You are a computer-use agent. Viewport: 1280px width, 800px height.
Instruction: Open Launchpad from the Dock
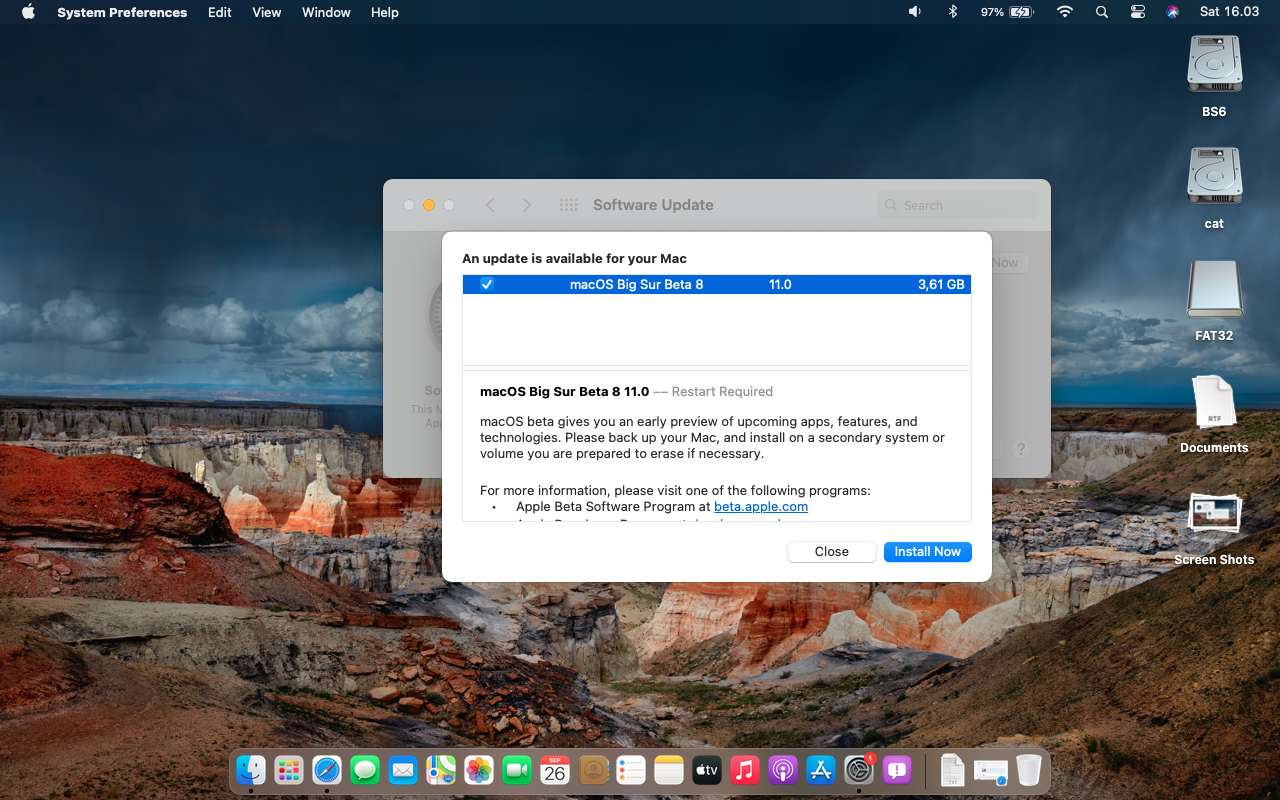coord(289,770)
